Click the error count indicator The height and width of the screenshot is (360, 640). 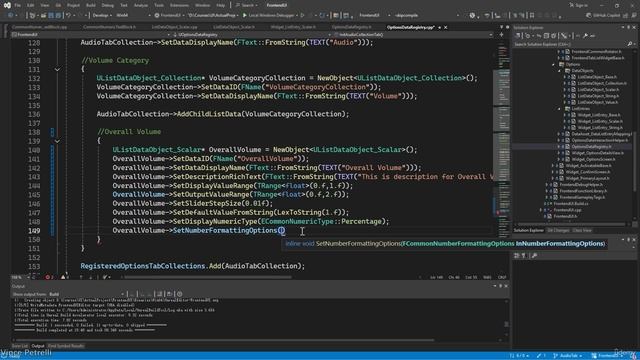point(49,277)
